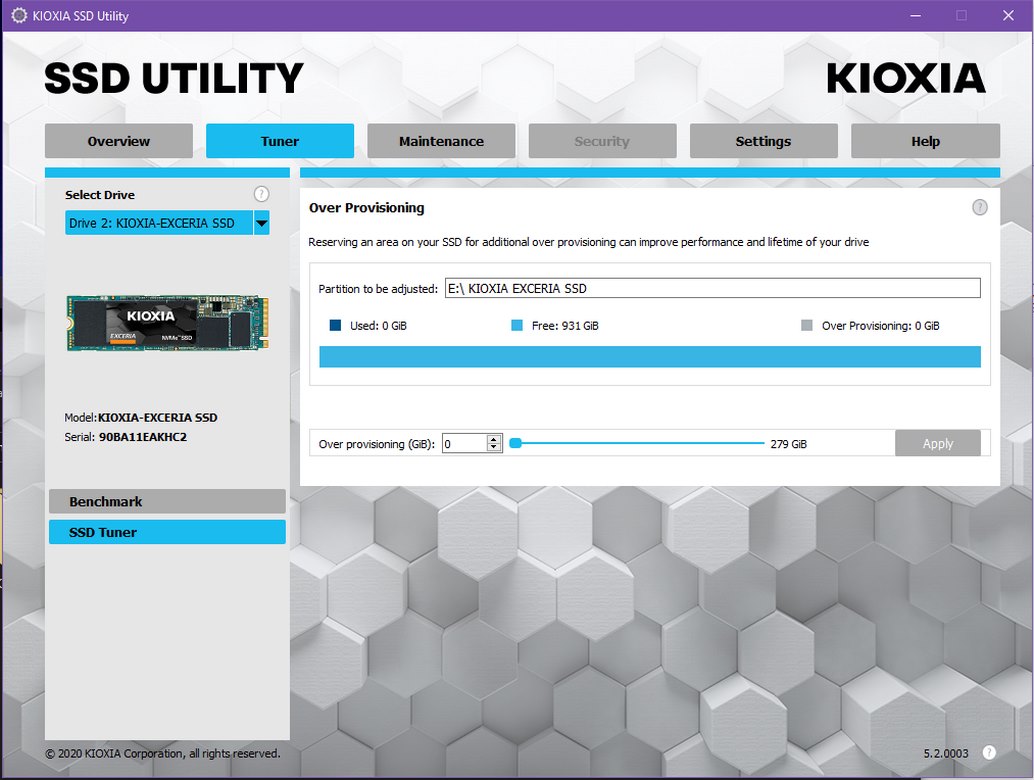
Task: Open the Drive 2: KIOXIA-EXCERIA SSD combo box
Action: pos(158,223)
